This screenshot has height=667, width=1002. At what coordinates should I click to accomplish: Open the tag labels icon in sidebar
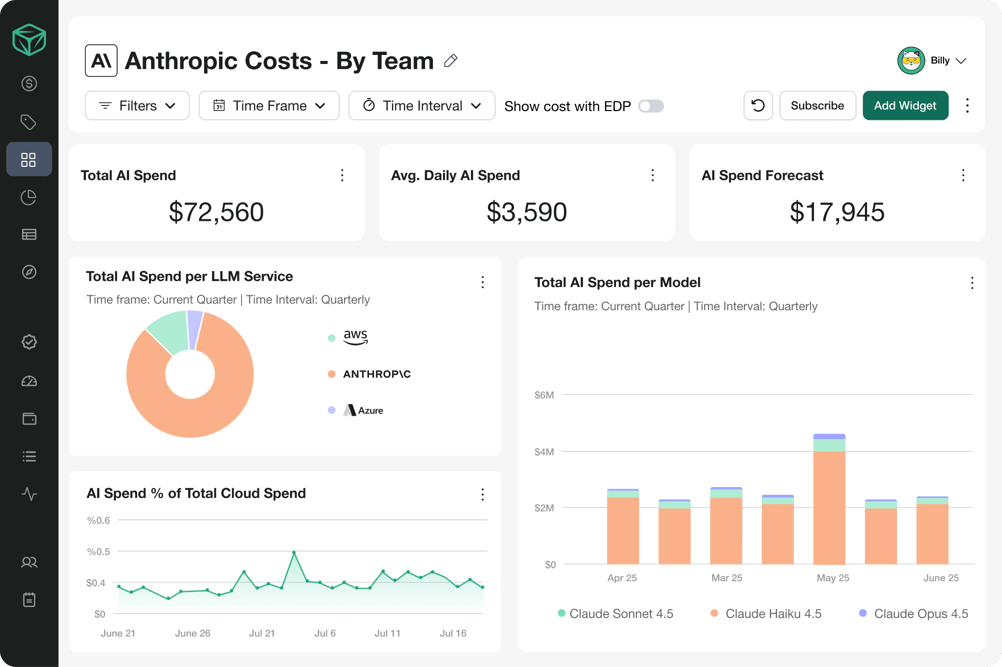(x=29, y=122)
